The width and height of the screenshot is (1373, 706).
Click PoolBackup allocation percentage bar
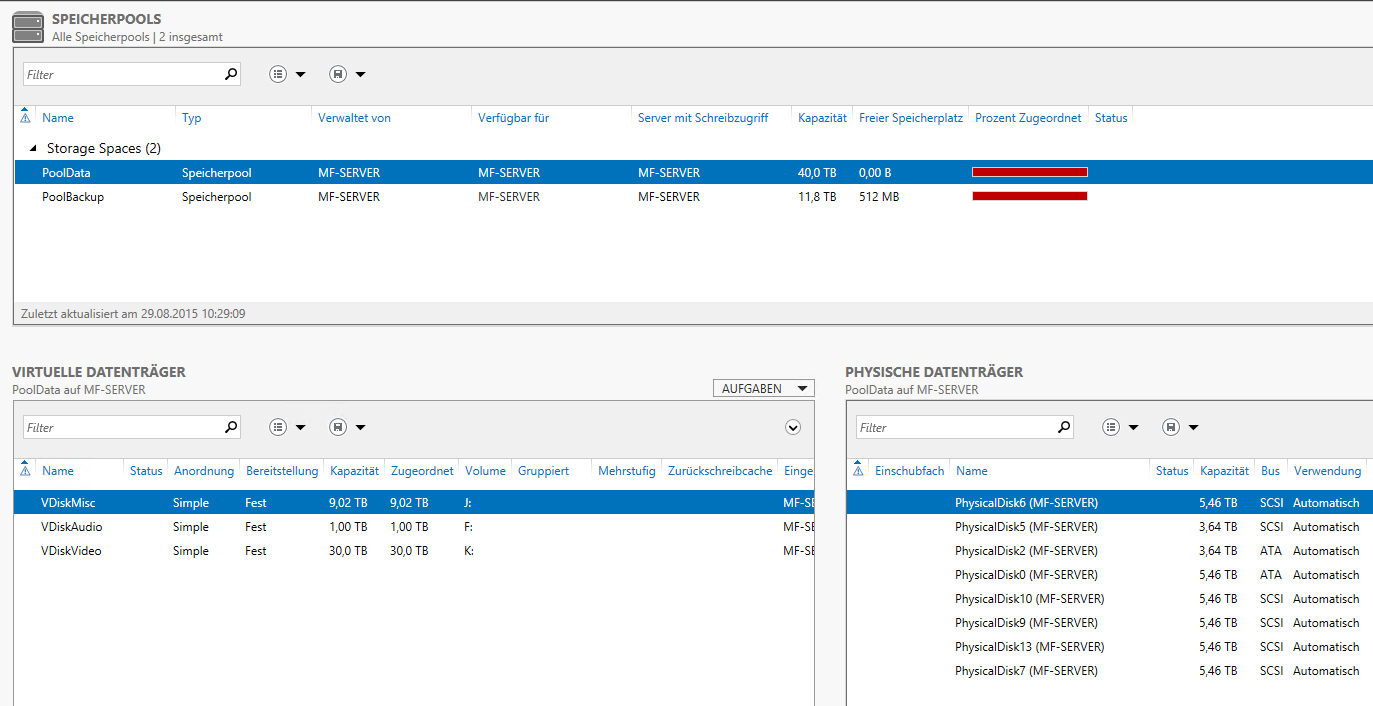click(1029, 196)
